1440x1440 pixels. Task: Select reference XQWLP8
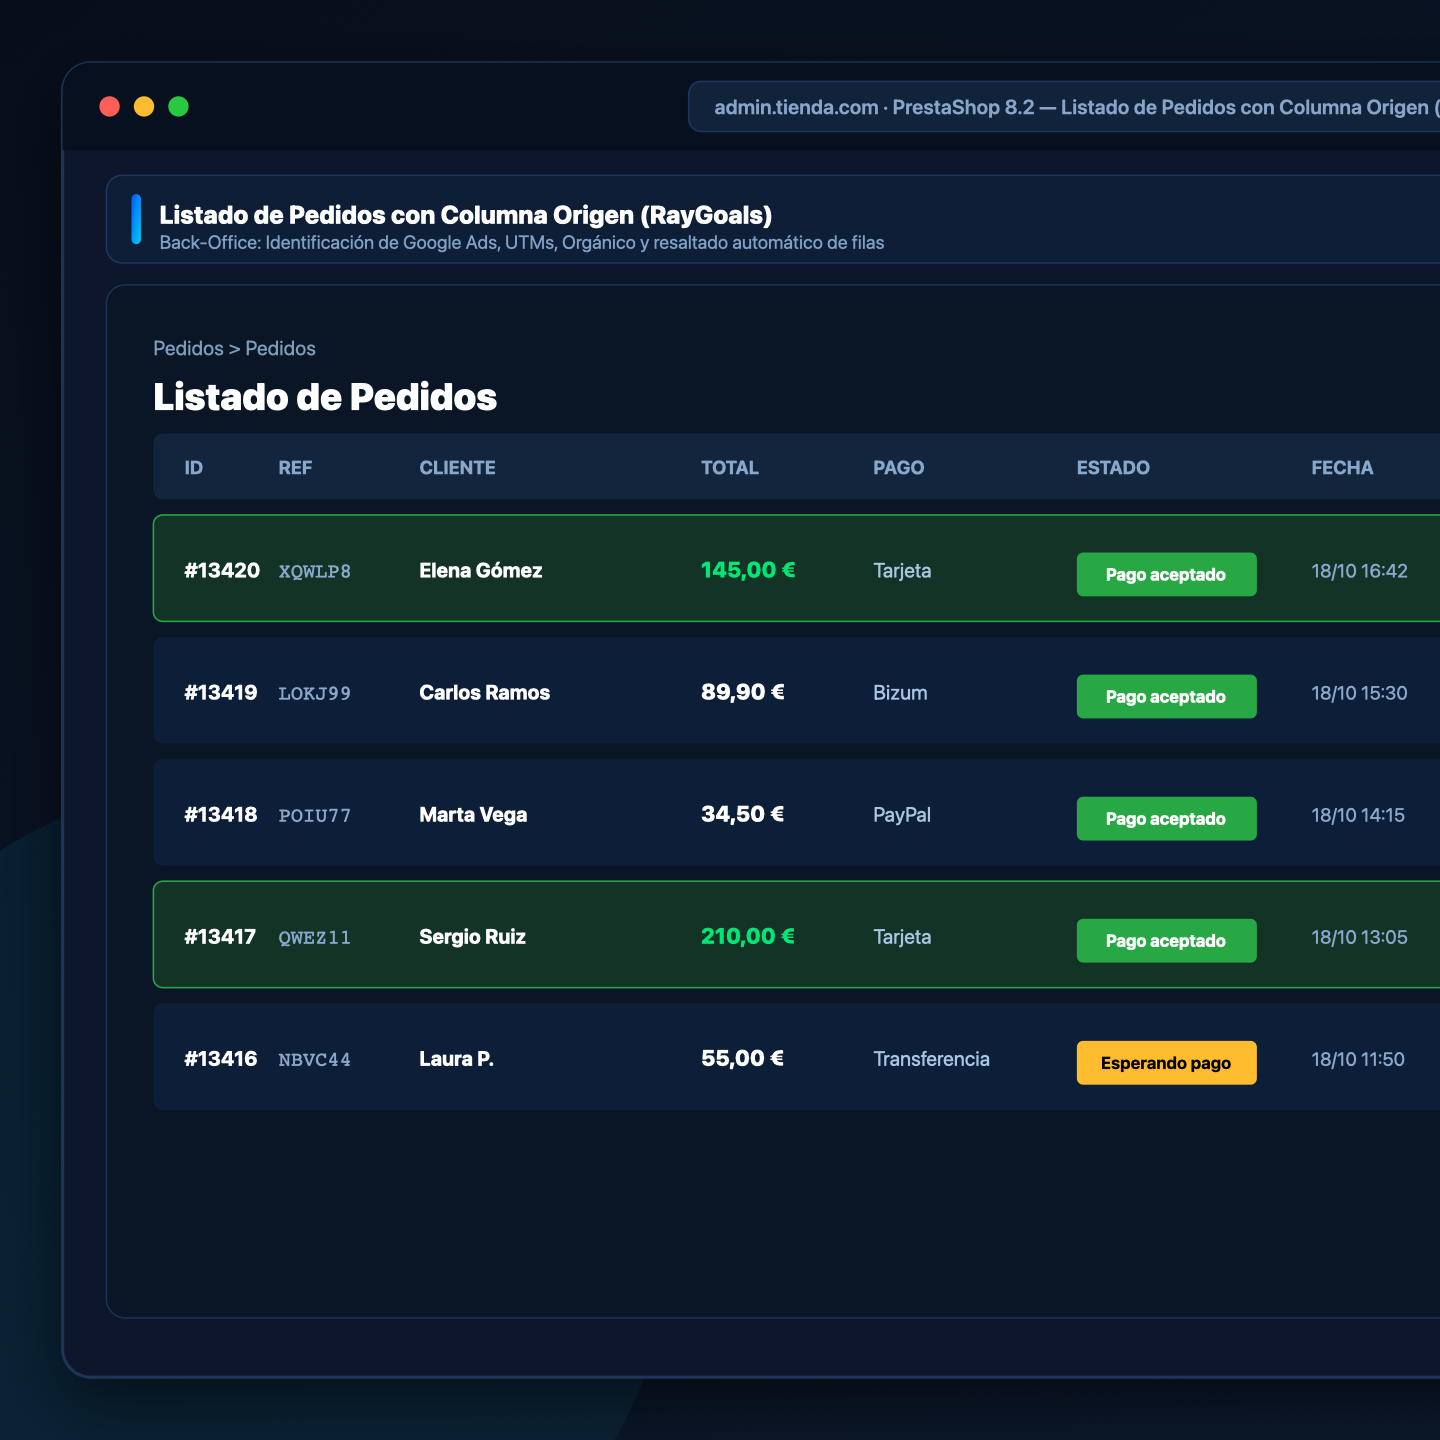(x=315, y=572)
